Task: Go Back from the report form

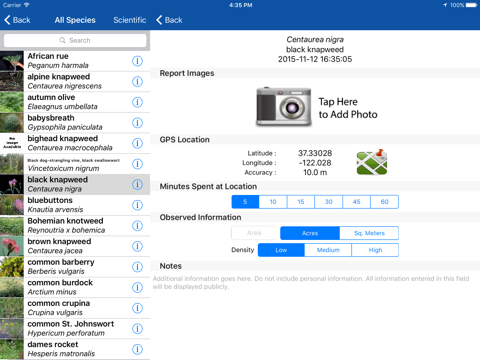Action: (169, 20)
